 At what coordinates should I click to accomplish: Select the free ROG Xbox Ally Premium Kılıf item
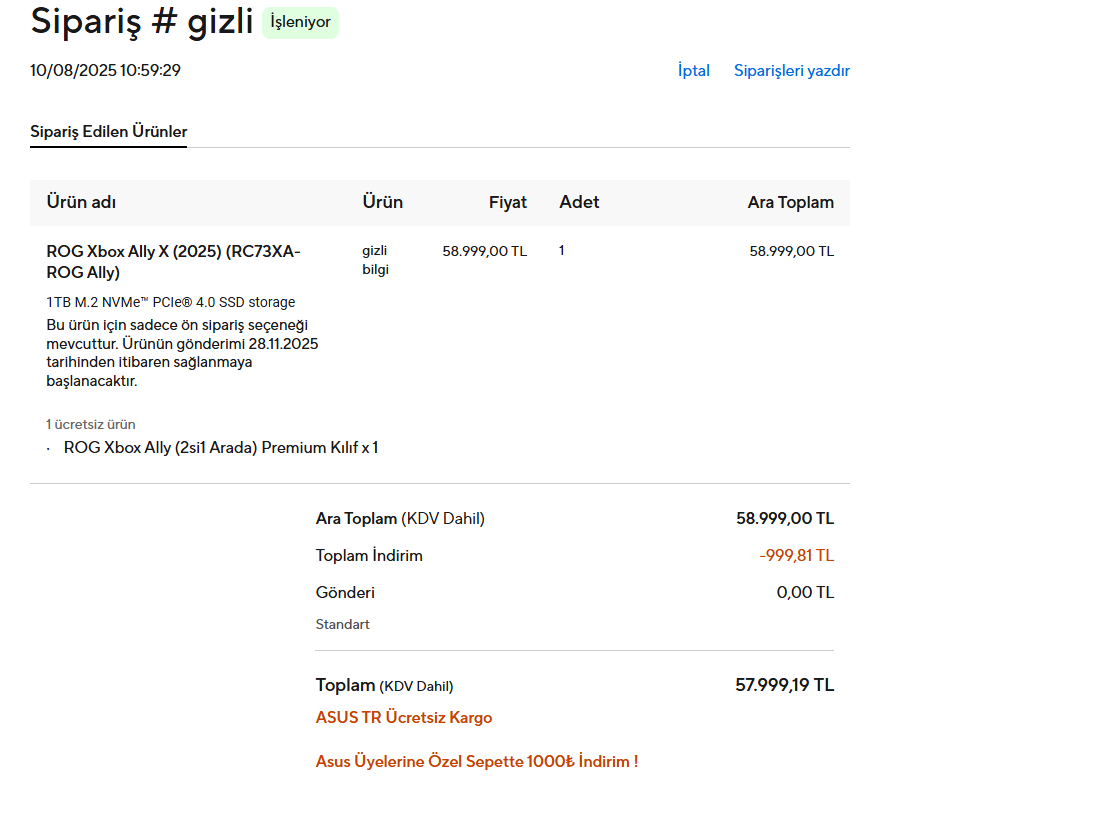coord(220,448)
